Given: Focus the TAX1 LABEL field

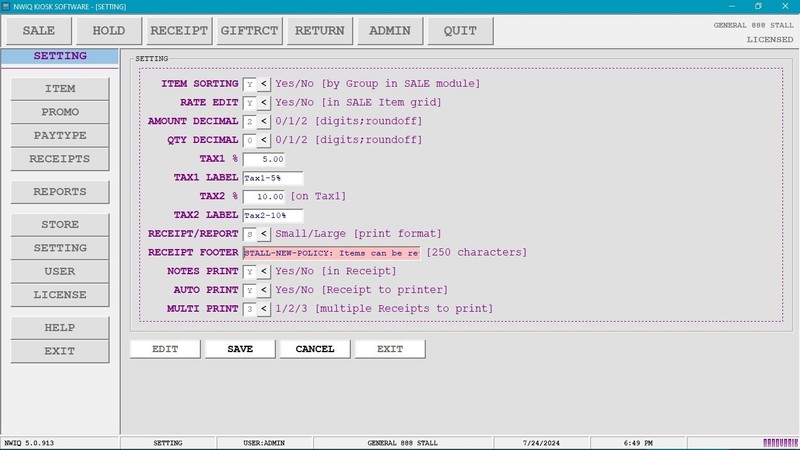Looking at the screenshot, I should pyautogui.click(x=273, y=178).
